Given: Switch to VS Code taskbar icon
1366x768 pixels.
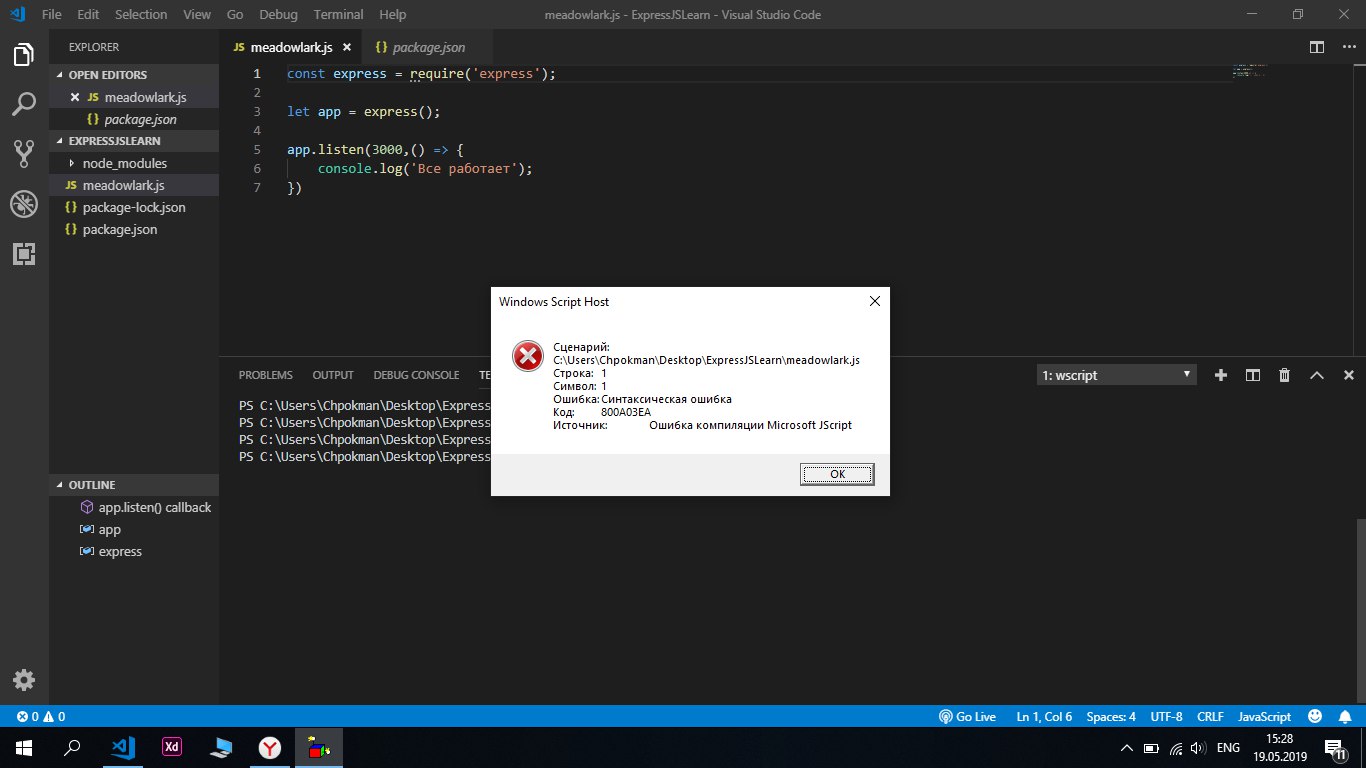Looking at the screenshot, I should [x=122, y=747].
